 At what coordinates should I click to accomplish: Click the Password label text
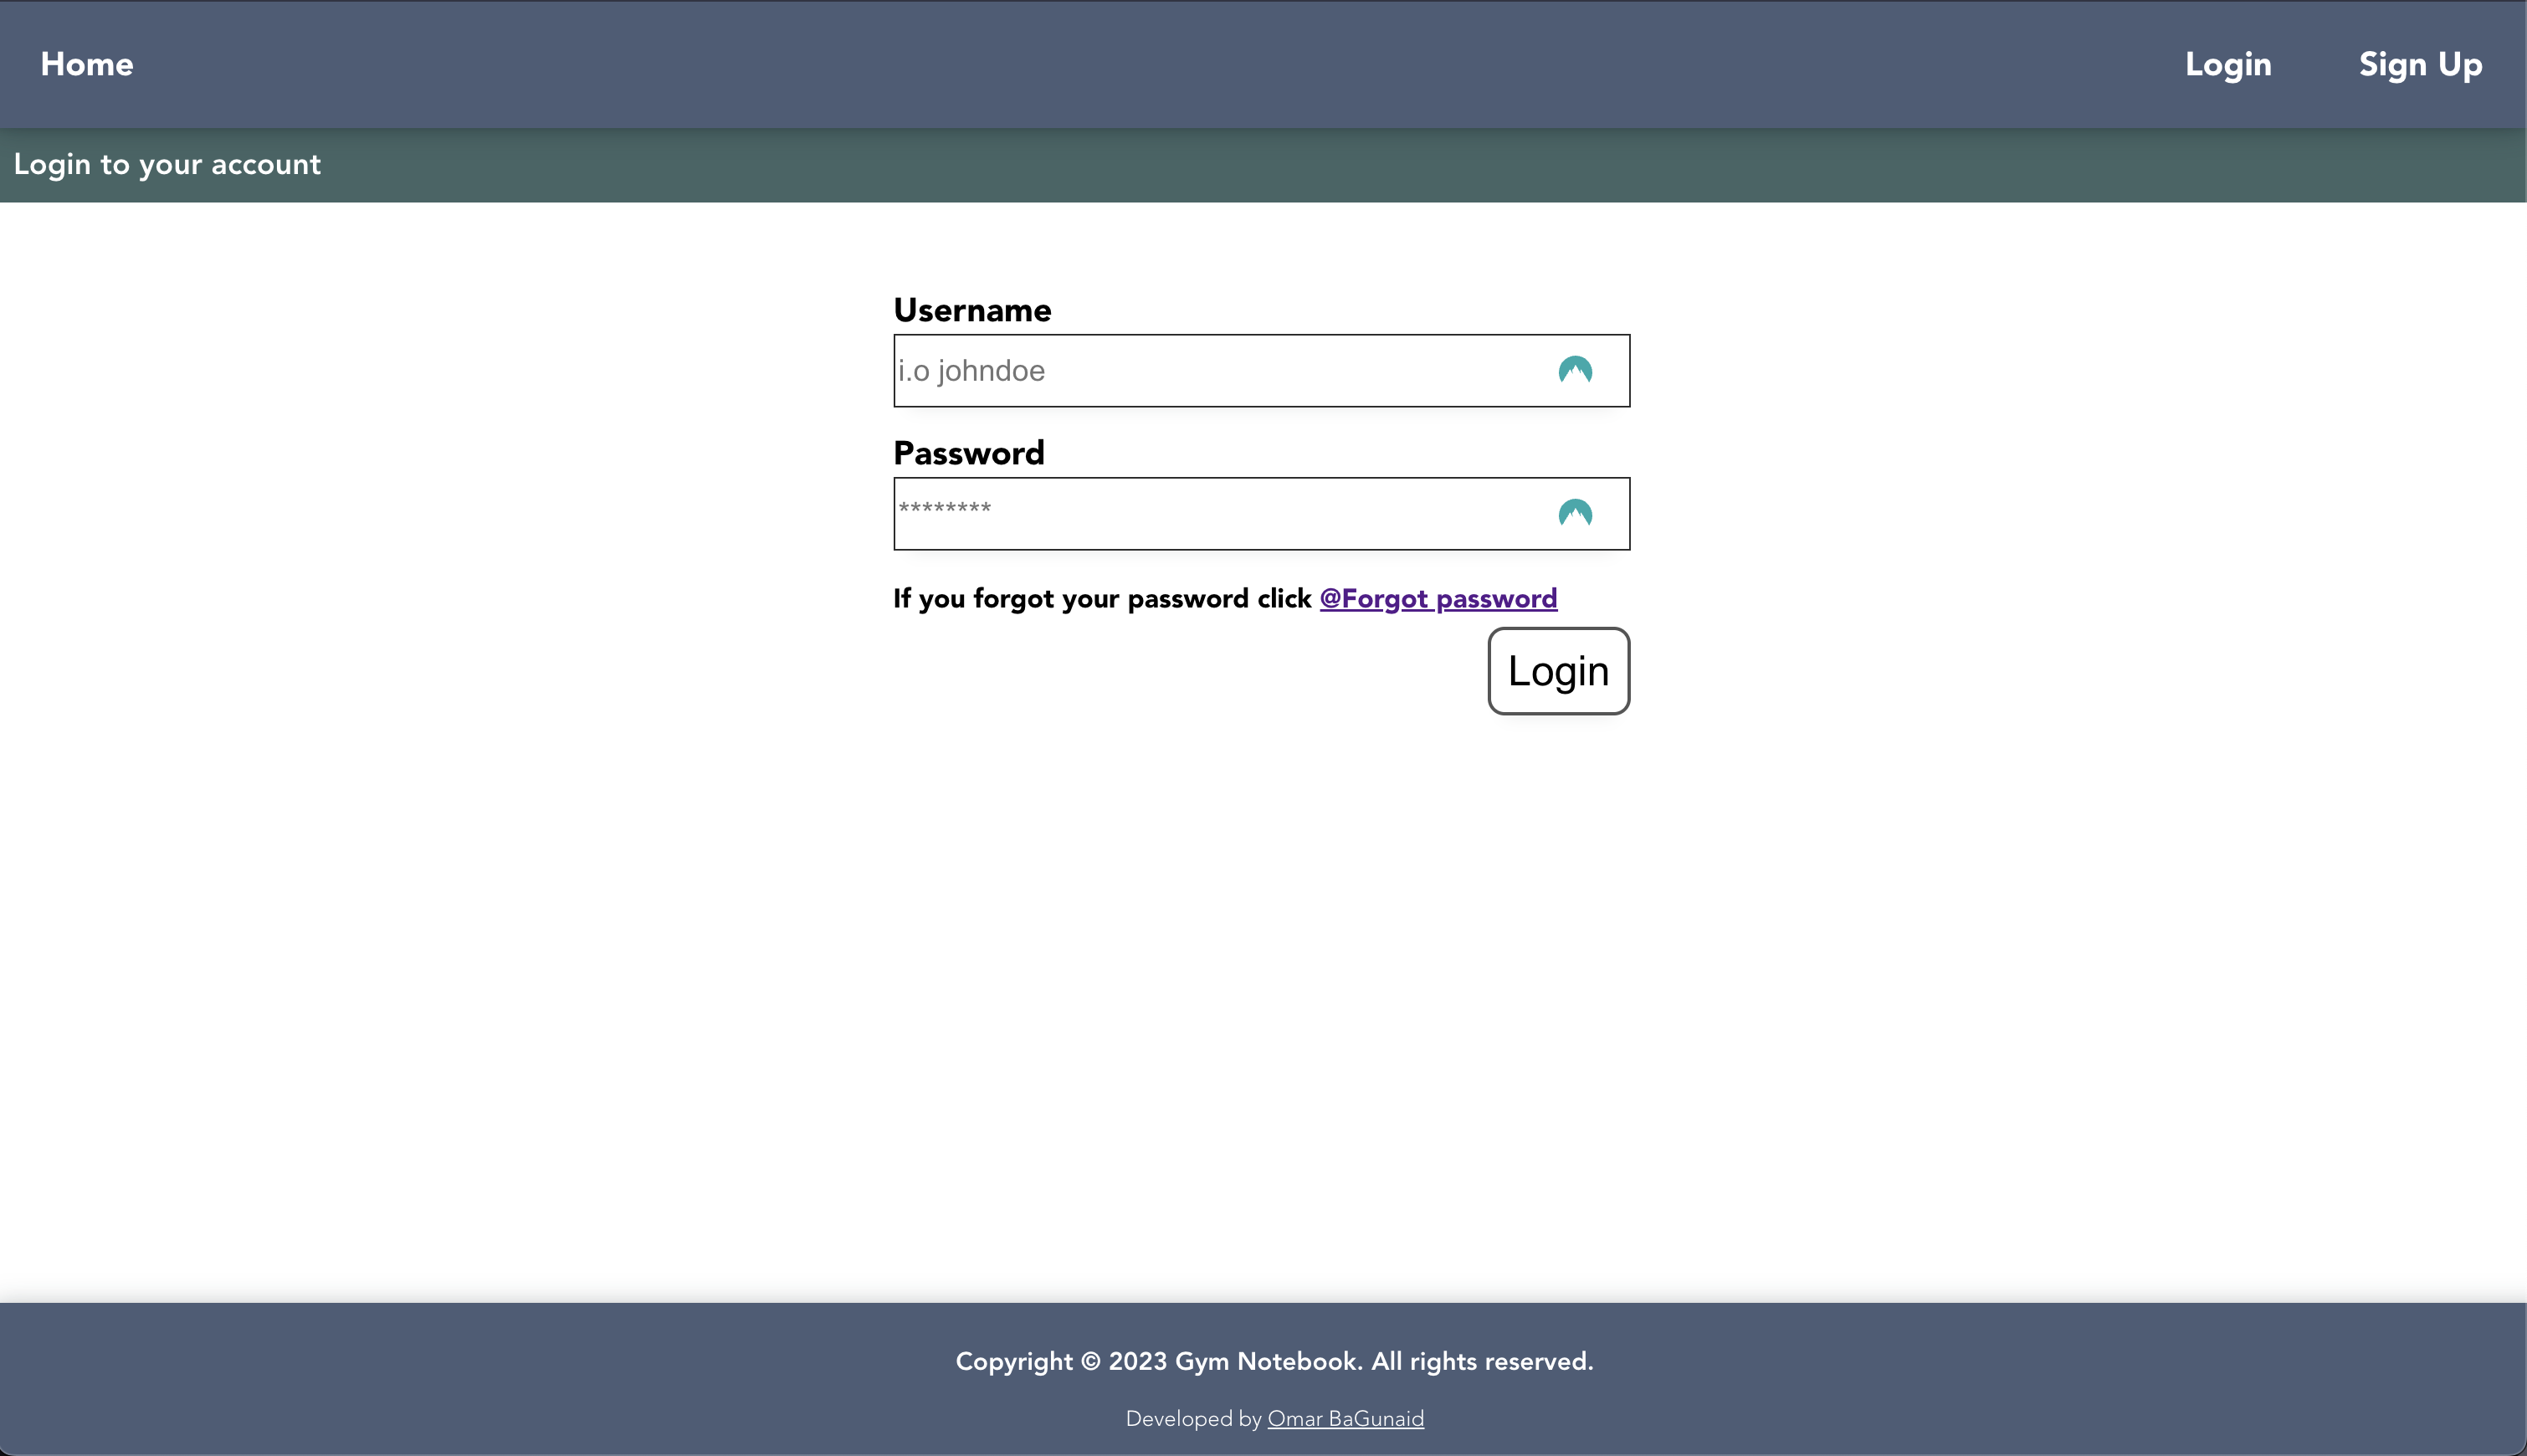point(968,453)
